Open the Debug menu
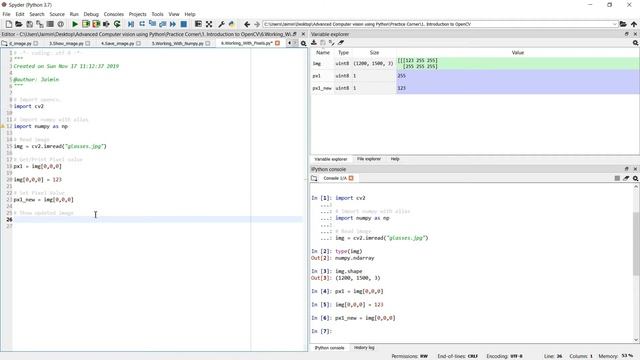This screenshot has height=360, width=640. pyautogui.click(x=91, y=14)
